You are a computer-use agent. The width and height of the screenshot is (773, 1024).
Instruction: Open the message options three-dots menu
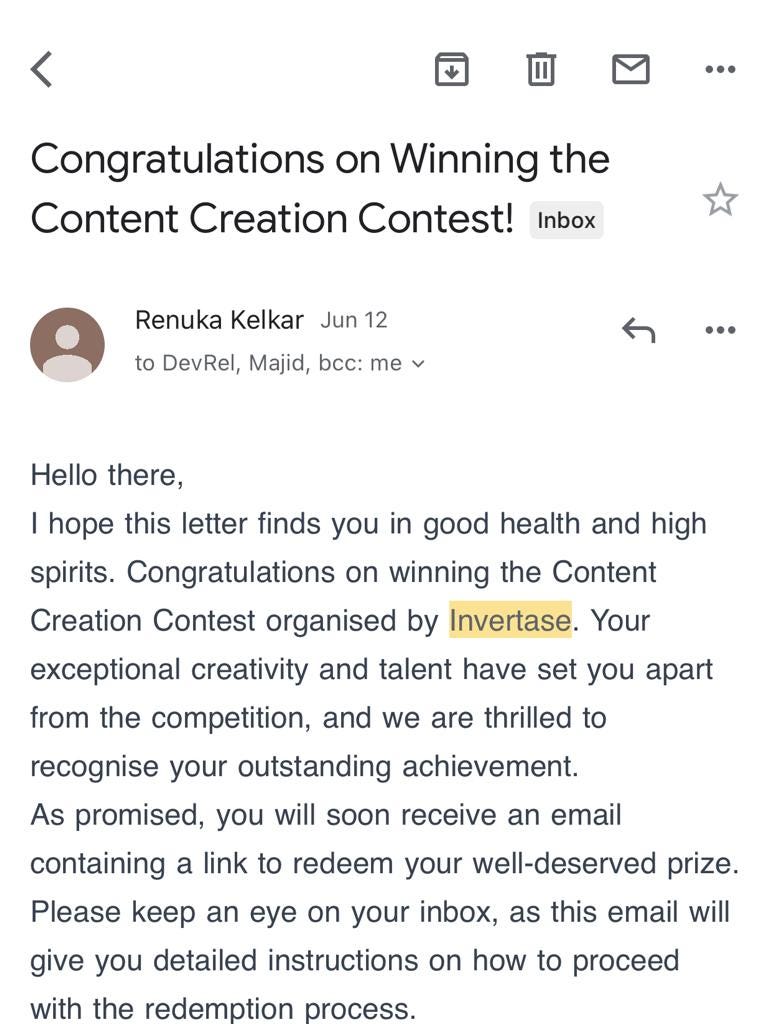[721, 330]
